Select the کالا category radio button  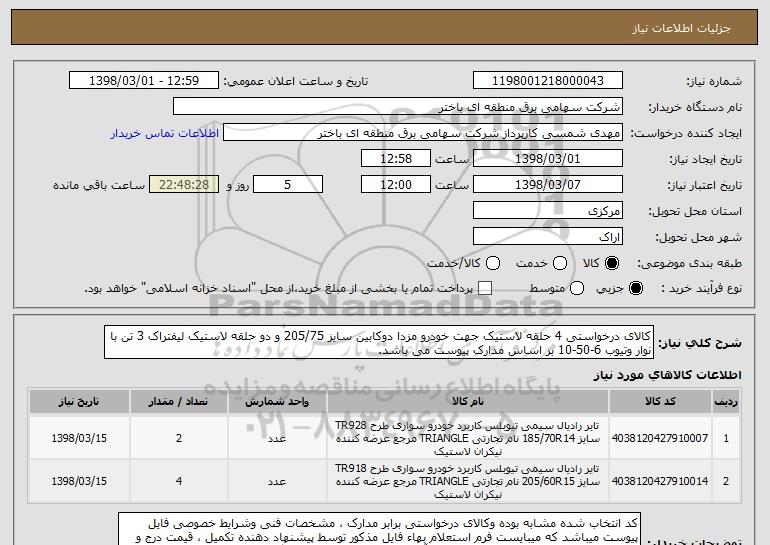612,263
